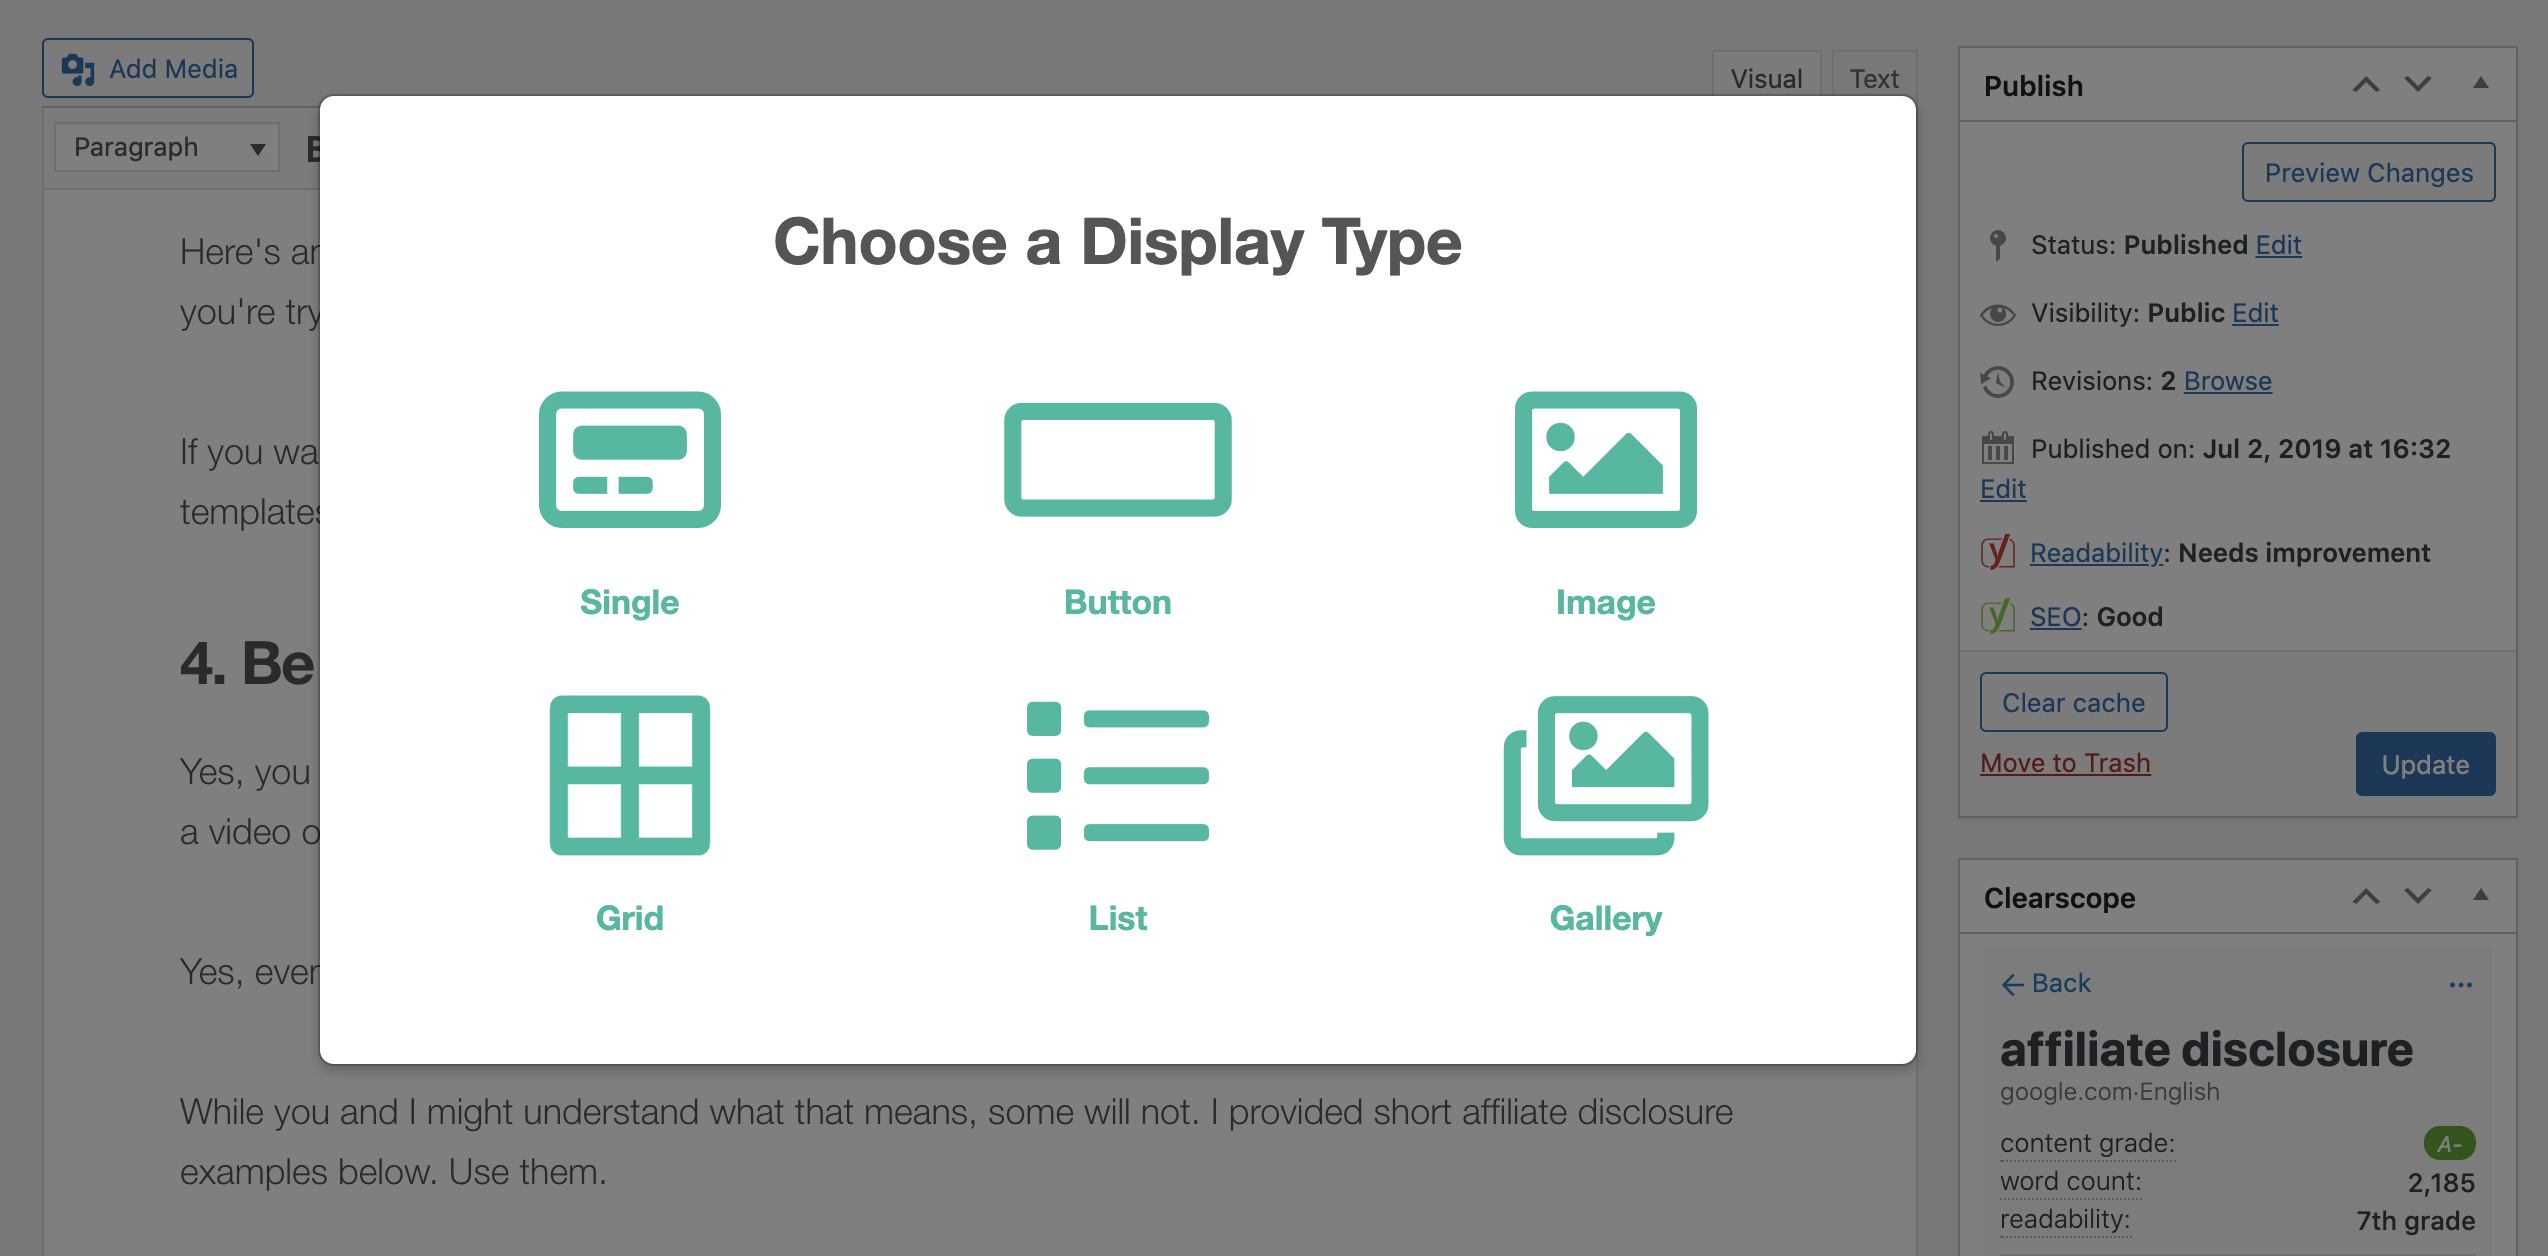Click the visibility eye icon

[x=1997, y=315]
